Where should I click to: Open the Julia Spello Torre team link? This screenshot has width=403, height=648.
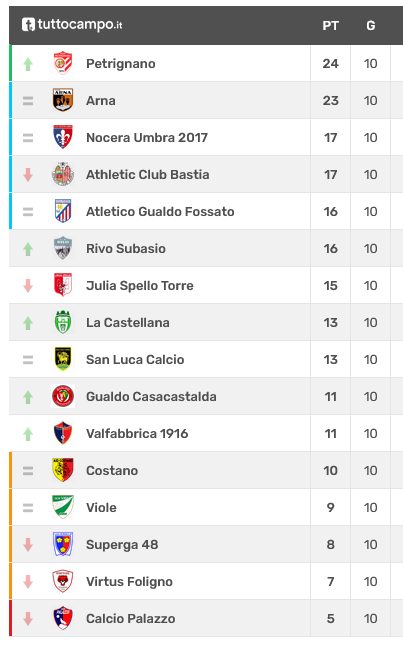[x=140, y=286]
